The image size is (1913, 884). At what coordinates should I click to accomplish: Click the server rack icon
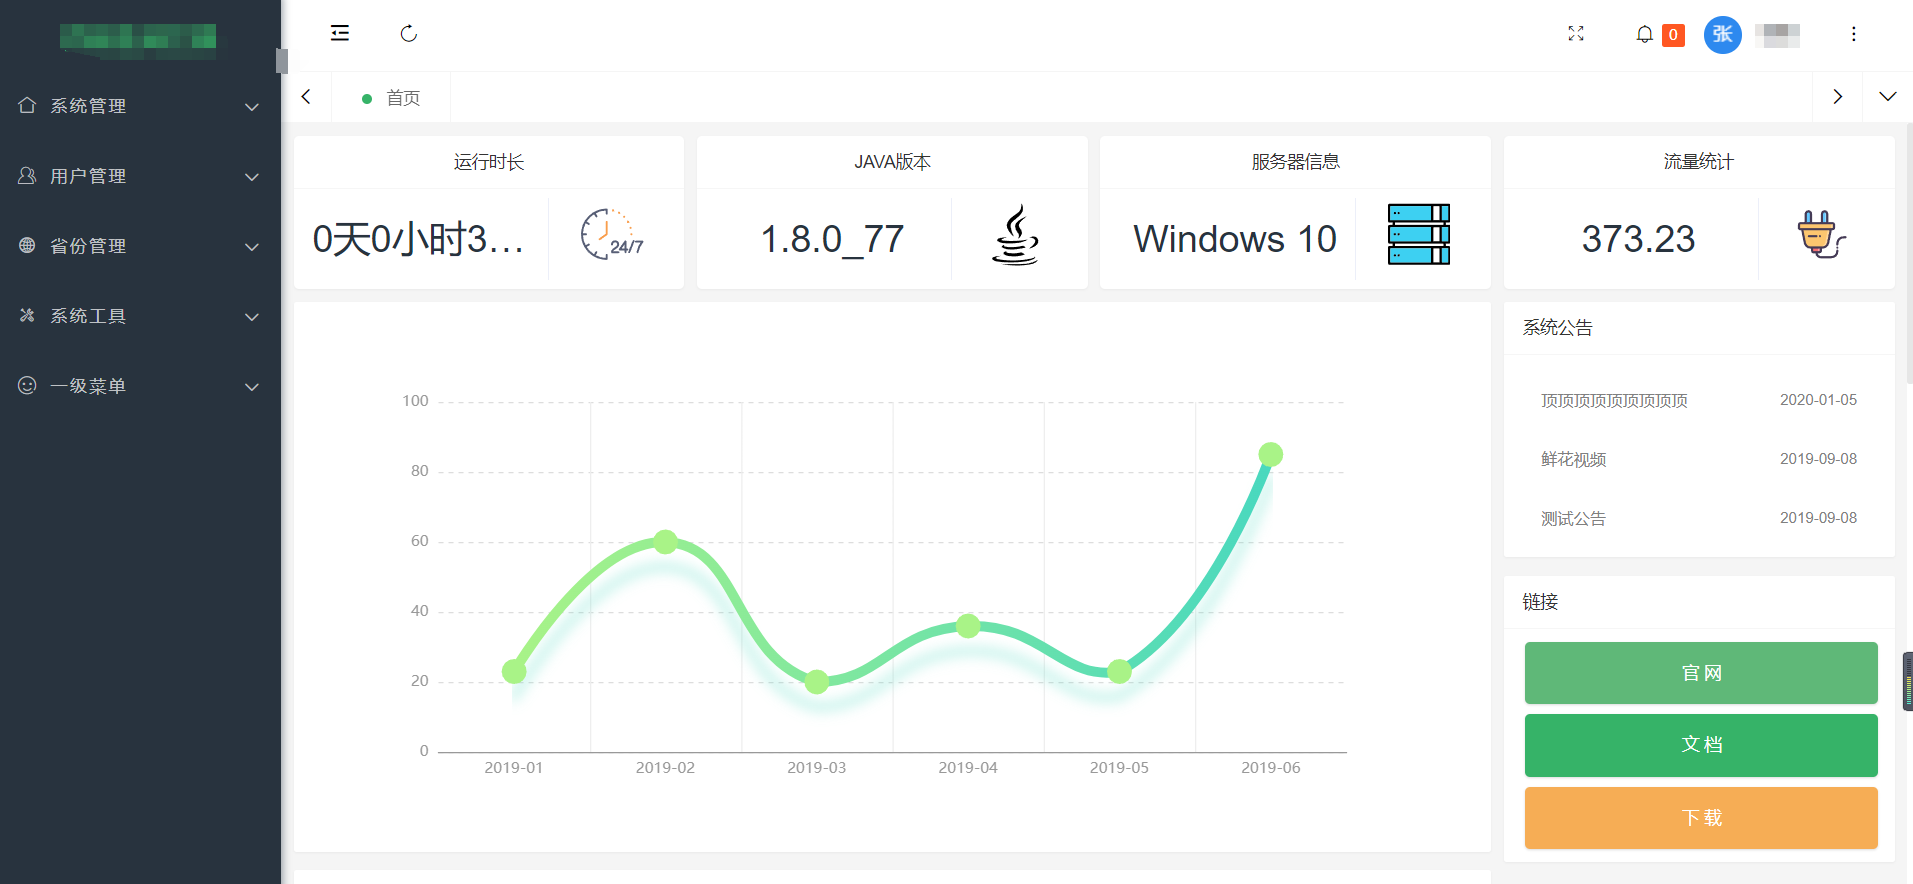1419,234
